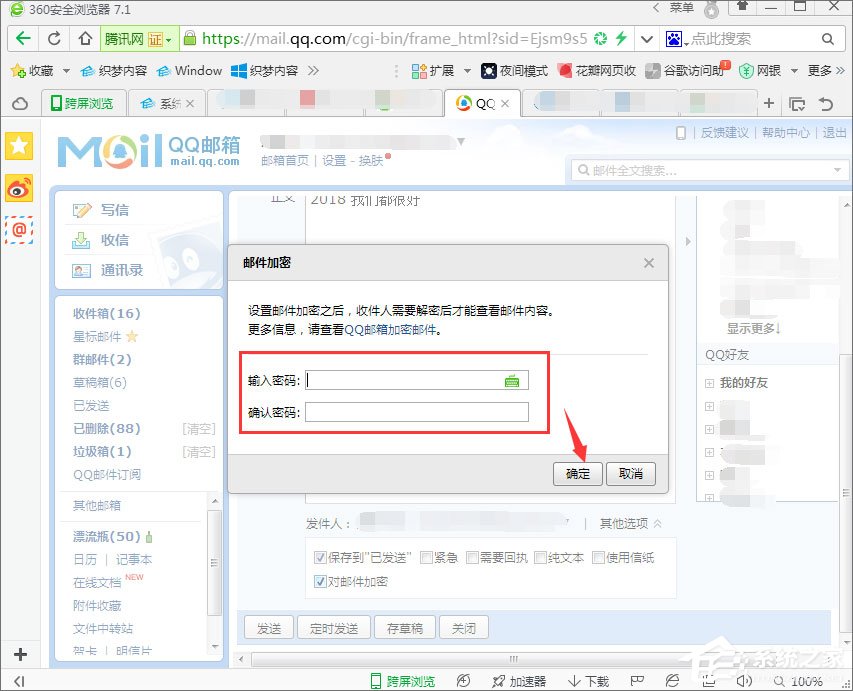
Task: Click the keyboard icon beside the password field
Action: [x=512, y=380]
